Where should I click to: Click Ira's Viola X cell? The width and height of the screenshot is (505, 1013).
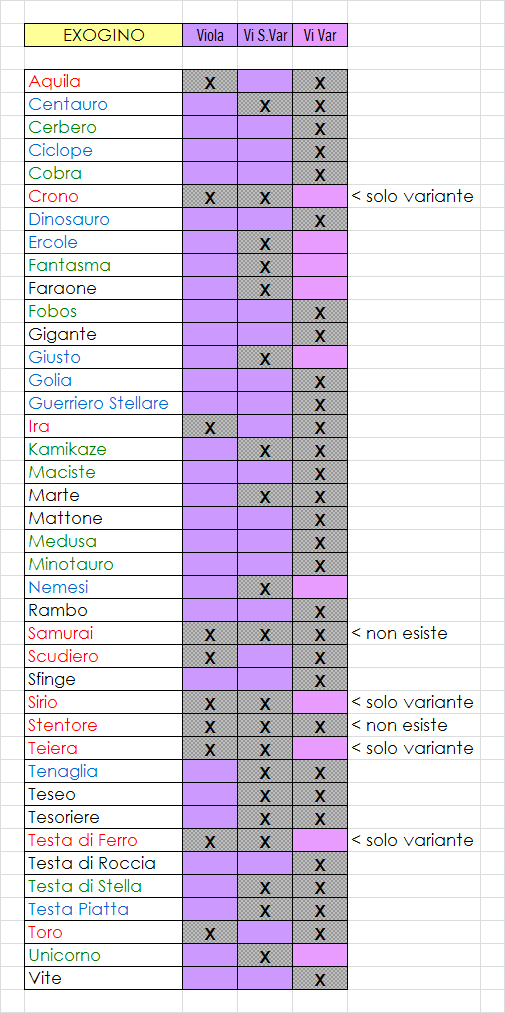point(210,426)
